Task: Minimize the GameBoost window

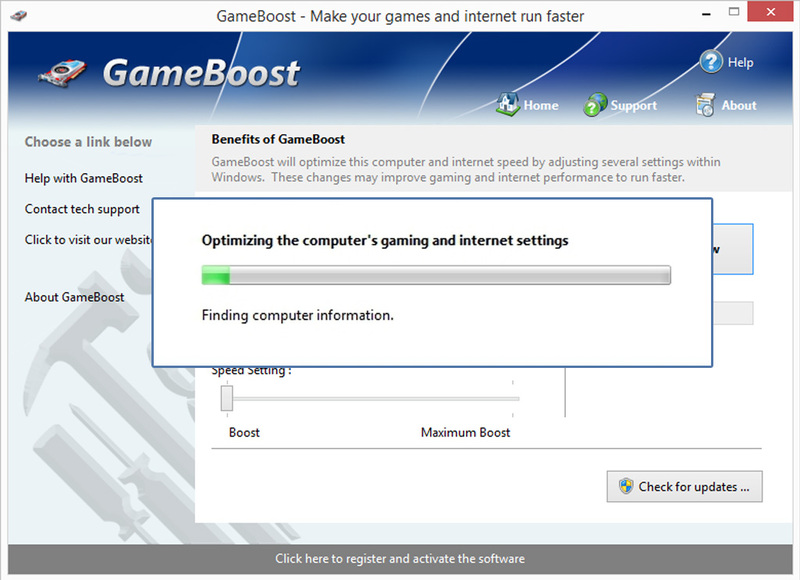Action: click(x=706, y=14)
